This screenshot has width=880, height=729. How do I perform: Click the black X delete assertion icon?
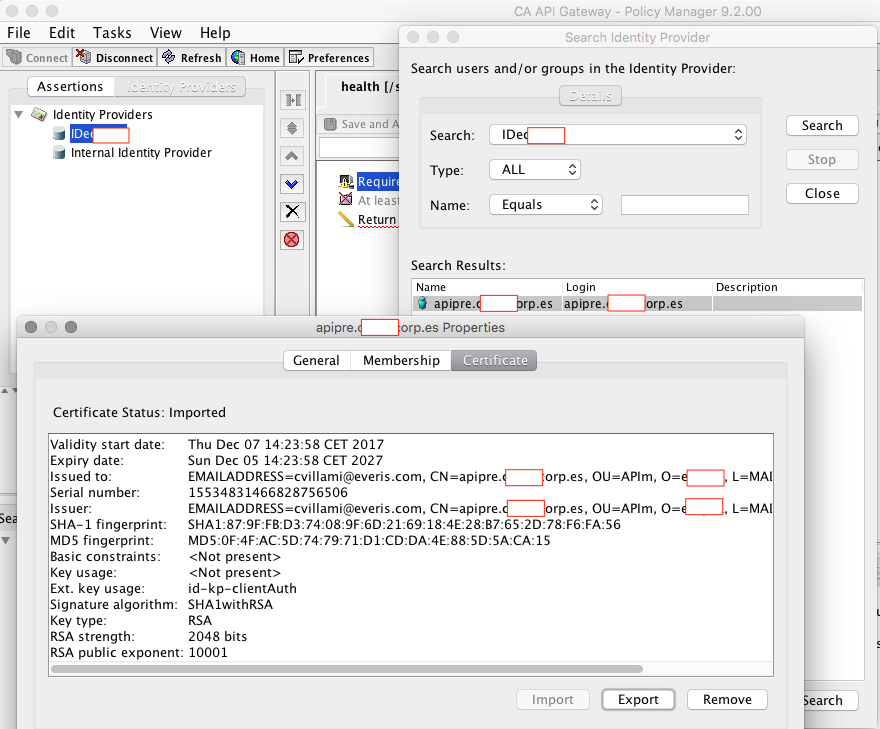[292, 211]
